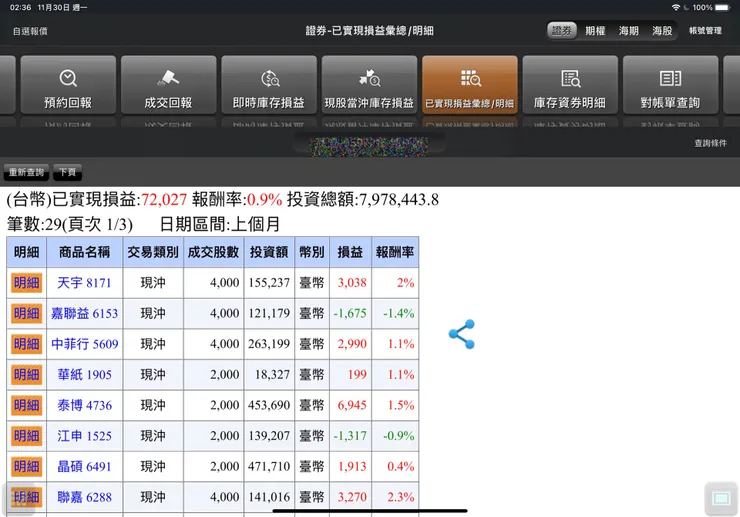Tap the 交易類別 column header
This screenshot has height=517, width=740.
click(153, 252)
